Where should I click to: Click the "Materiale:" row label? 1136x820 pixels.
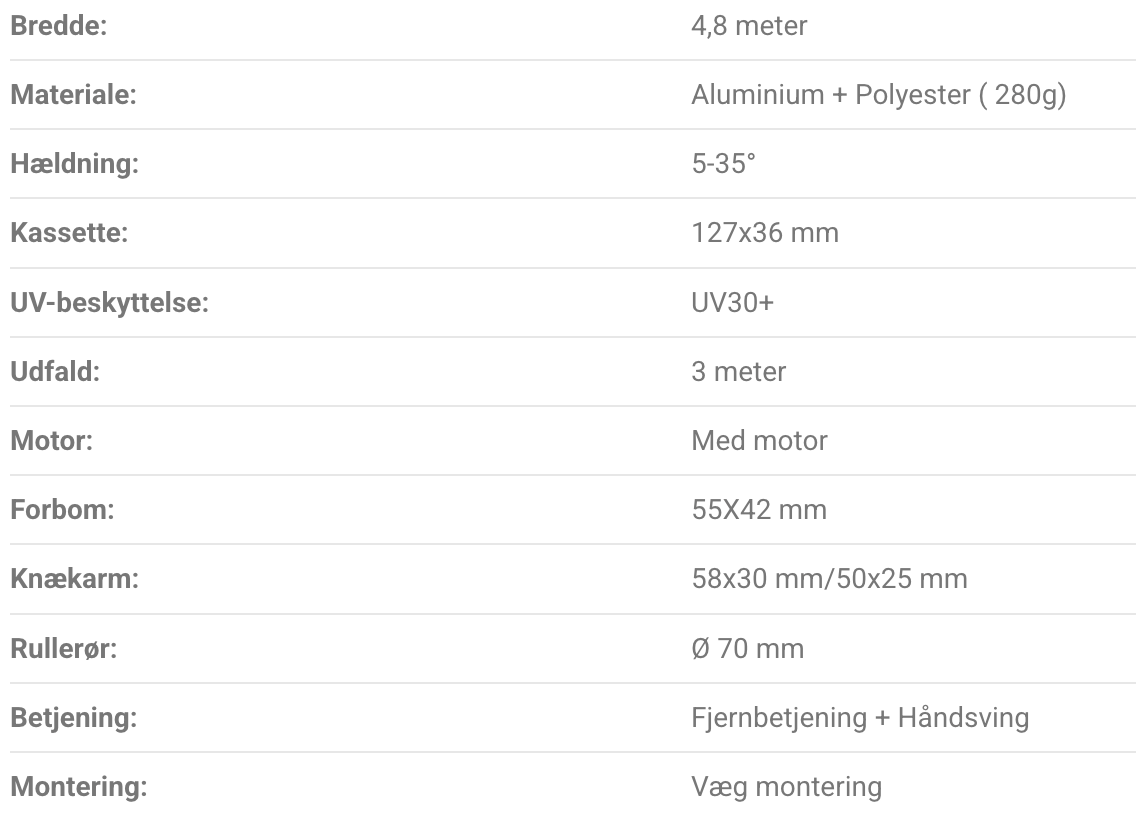73,95
